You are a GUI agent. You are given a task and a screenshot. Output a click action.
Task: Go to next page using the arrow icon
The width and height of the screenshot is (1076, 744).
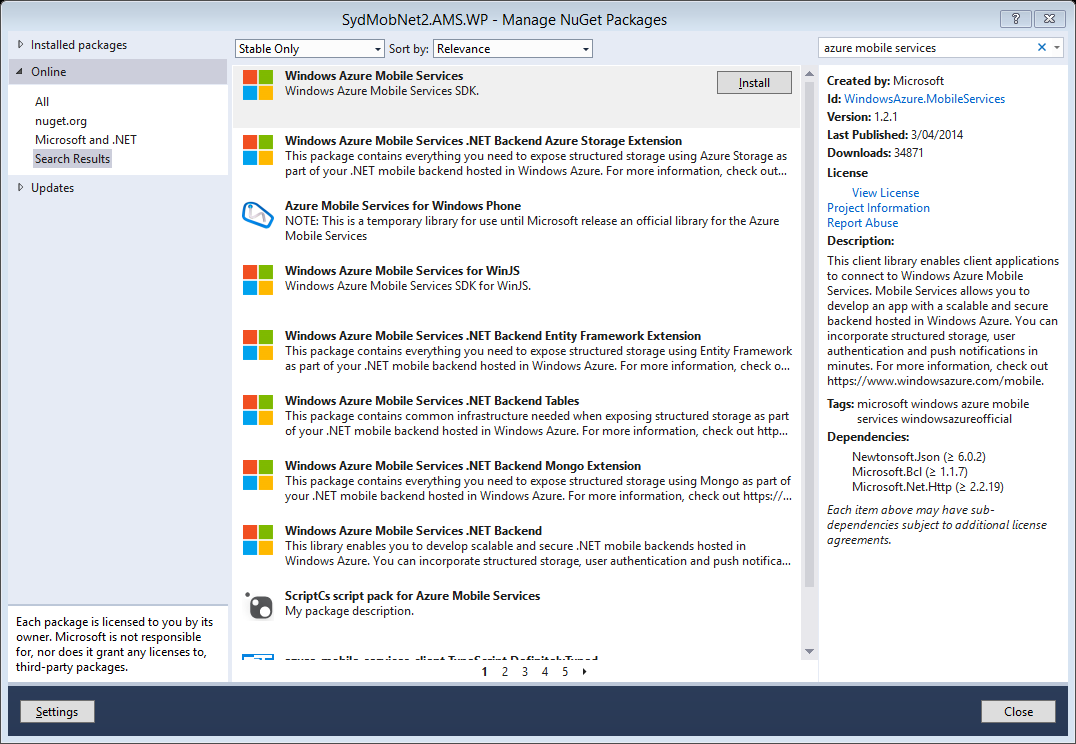click(x=584, y=671)
